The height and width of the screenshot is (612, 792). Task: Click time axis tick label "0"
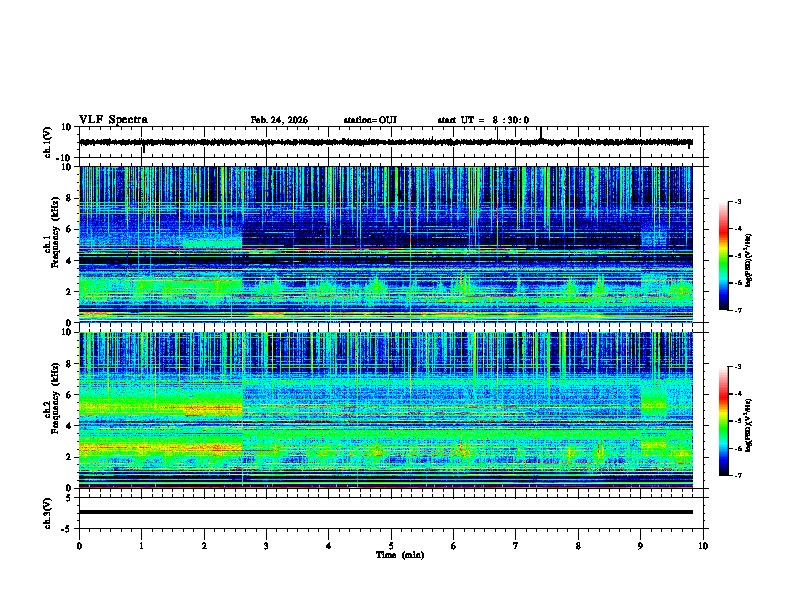(79, 546)
